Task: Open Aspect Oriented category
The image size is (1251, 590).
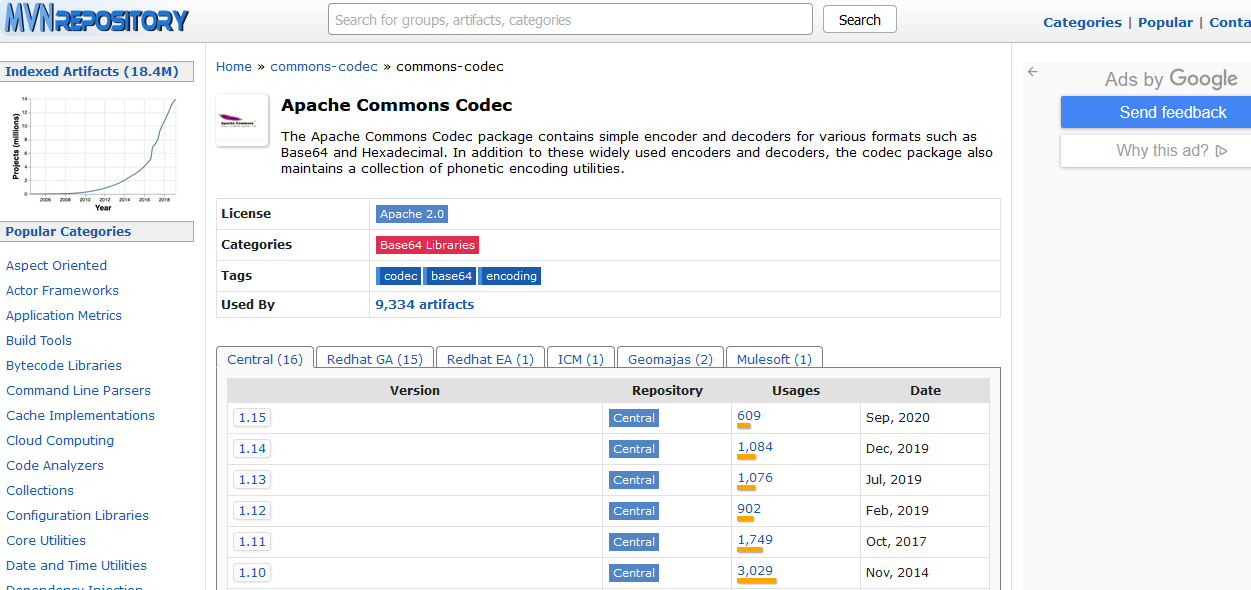Action: click(56, 266)
